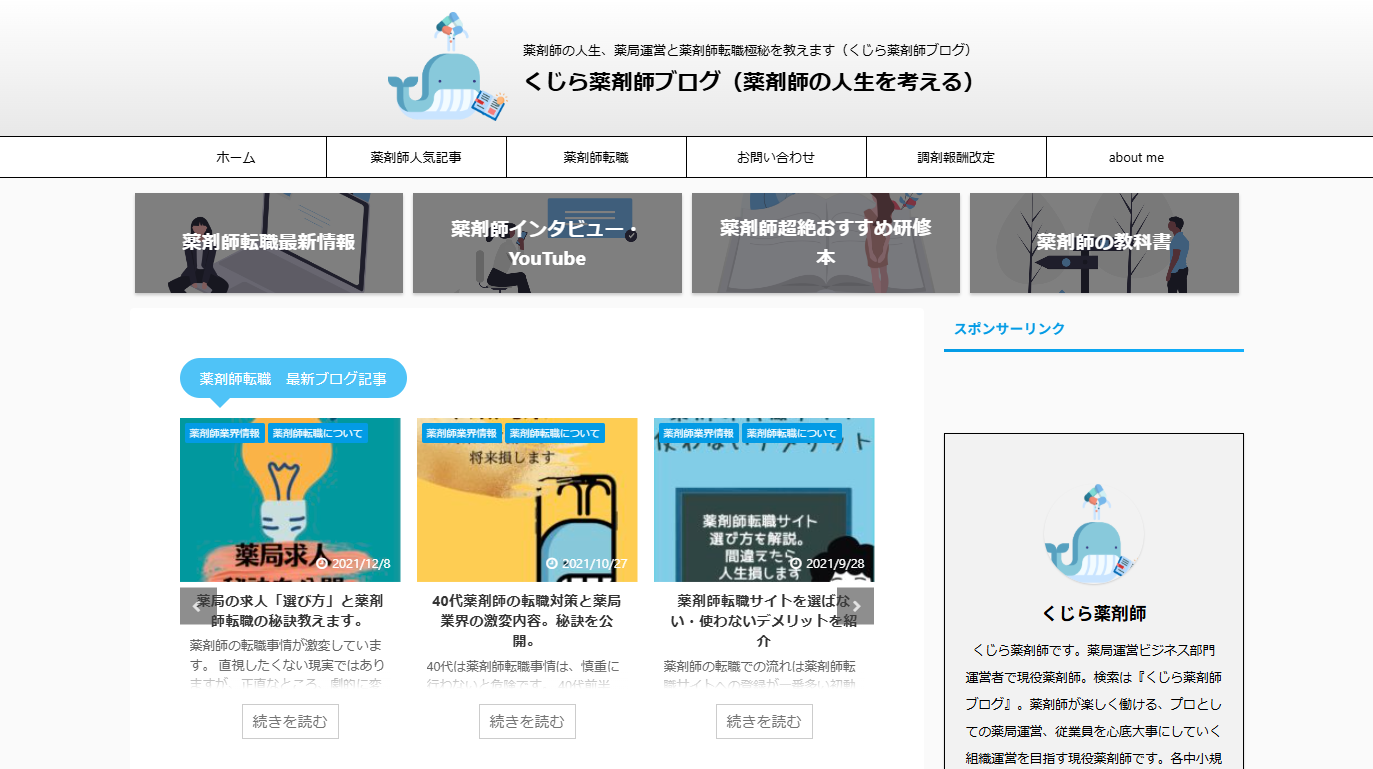Click 続きを読む under 40代薬剤師 article
Screen dimensions: 1373x769
tap(527, 721)
